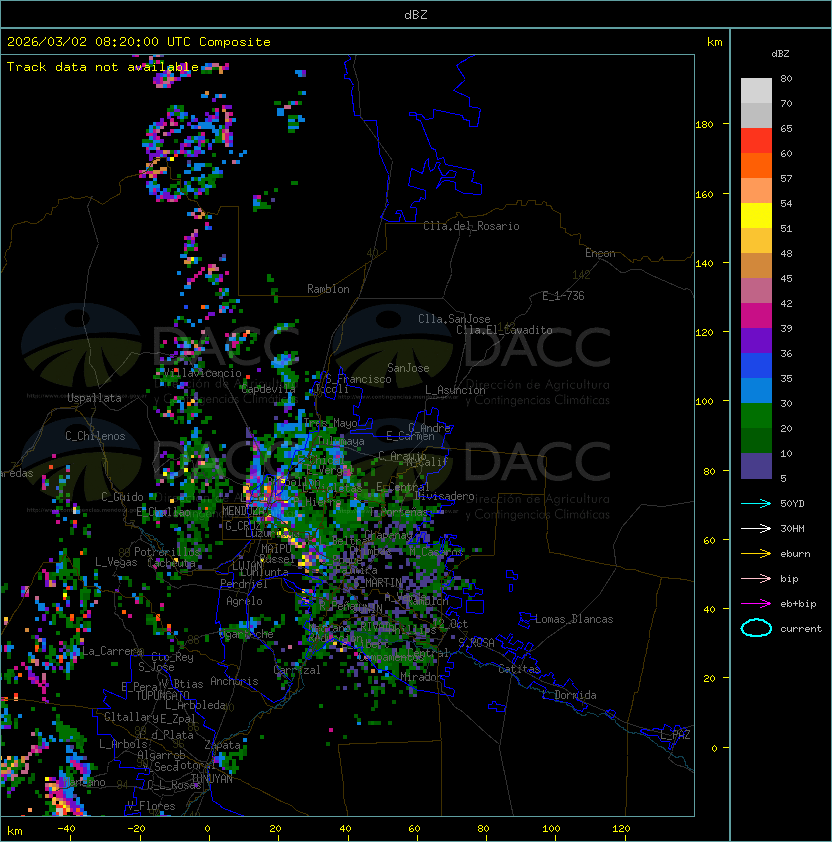Viewport: 832px width, 842px height.
Task: Click the 180 km vertical axis tick
Action: pos(704,125)
